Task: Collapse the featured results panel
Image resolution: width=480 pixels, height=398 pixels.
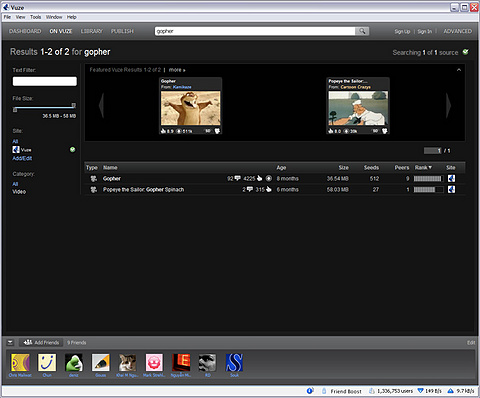Action: (x=459, y=70)
